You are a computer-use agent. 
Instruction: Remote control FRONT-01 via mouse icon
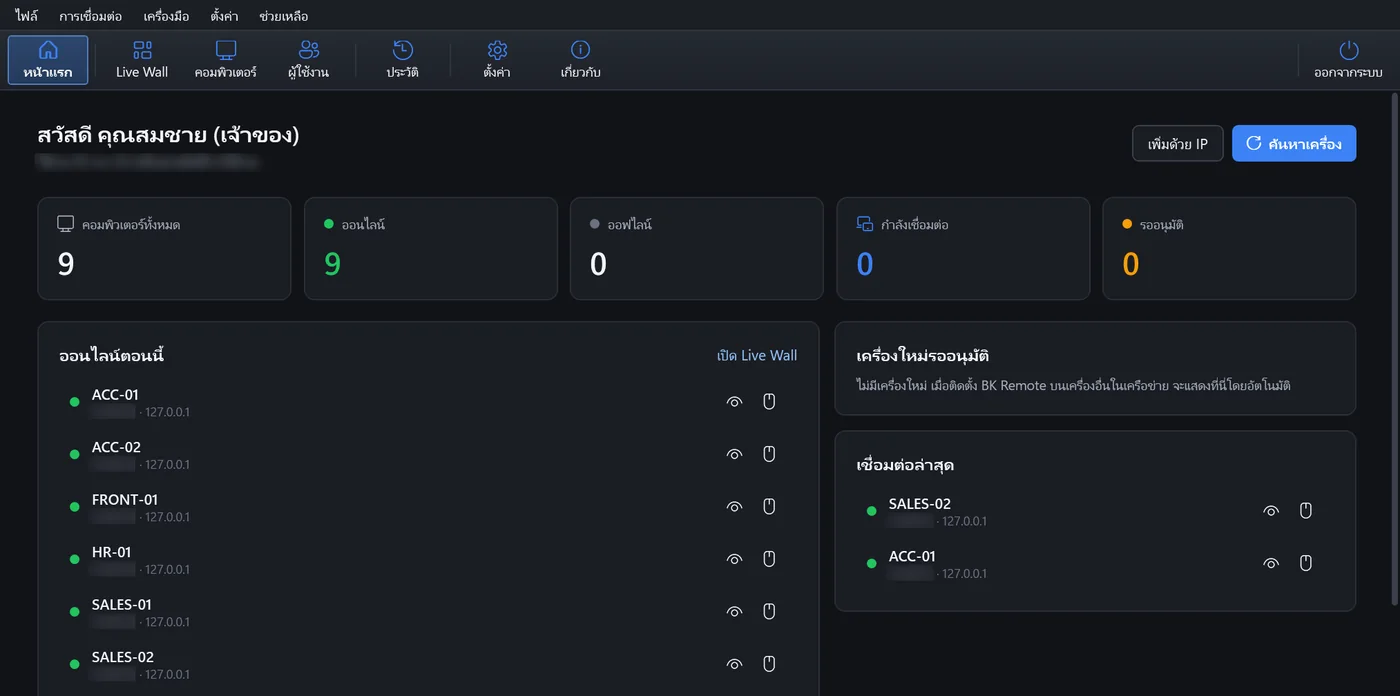(769, 507)
